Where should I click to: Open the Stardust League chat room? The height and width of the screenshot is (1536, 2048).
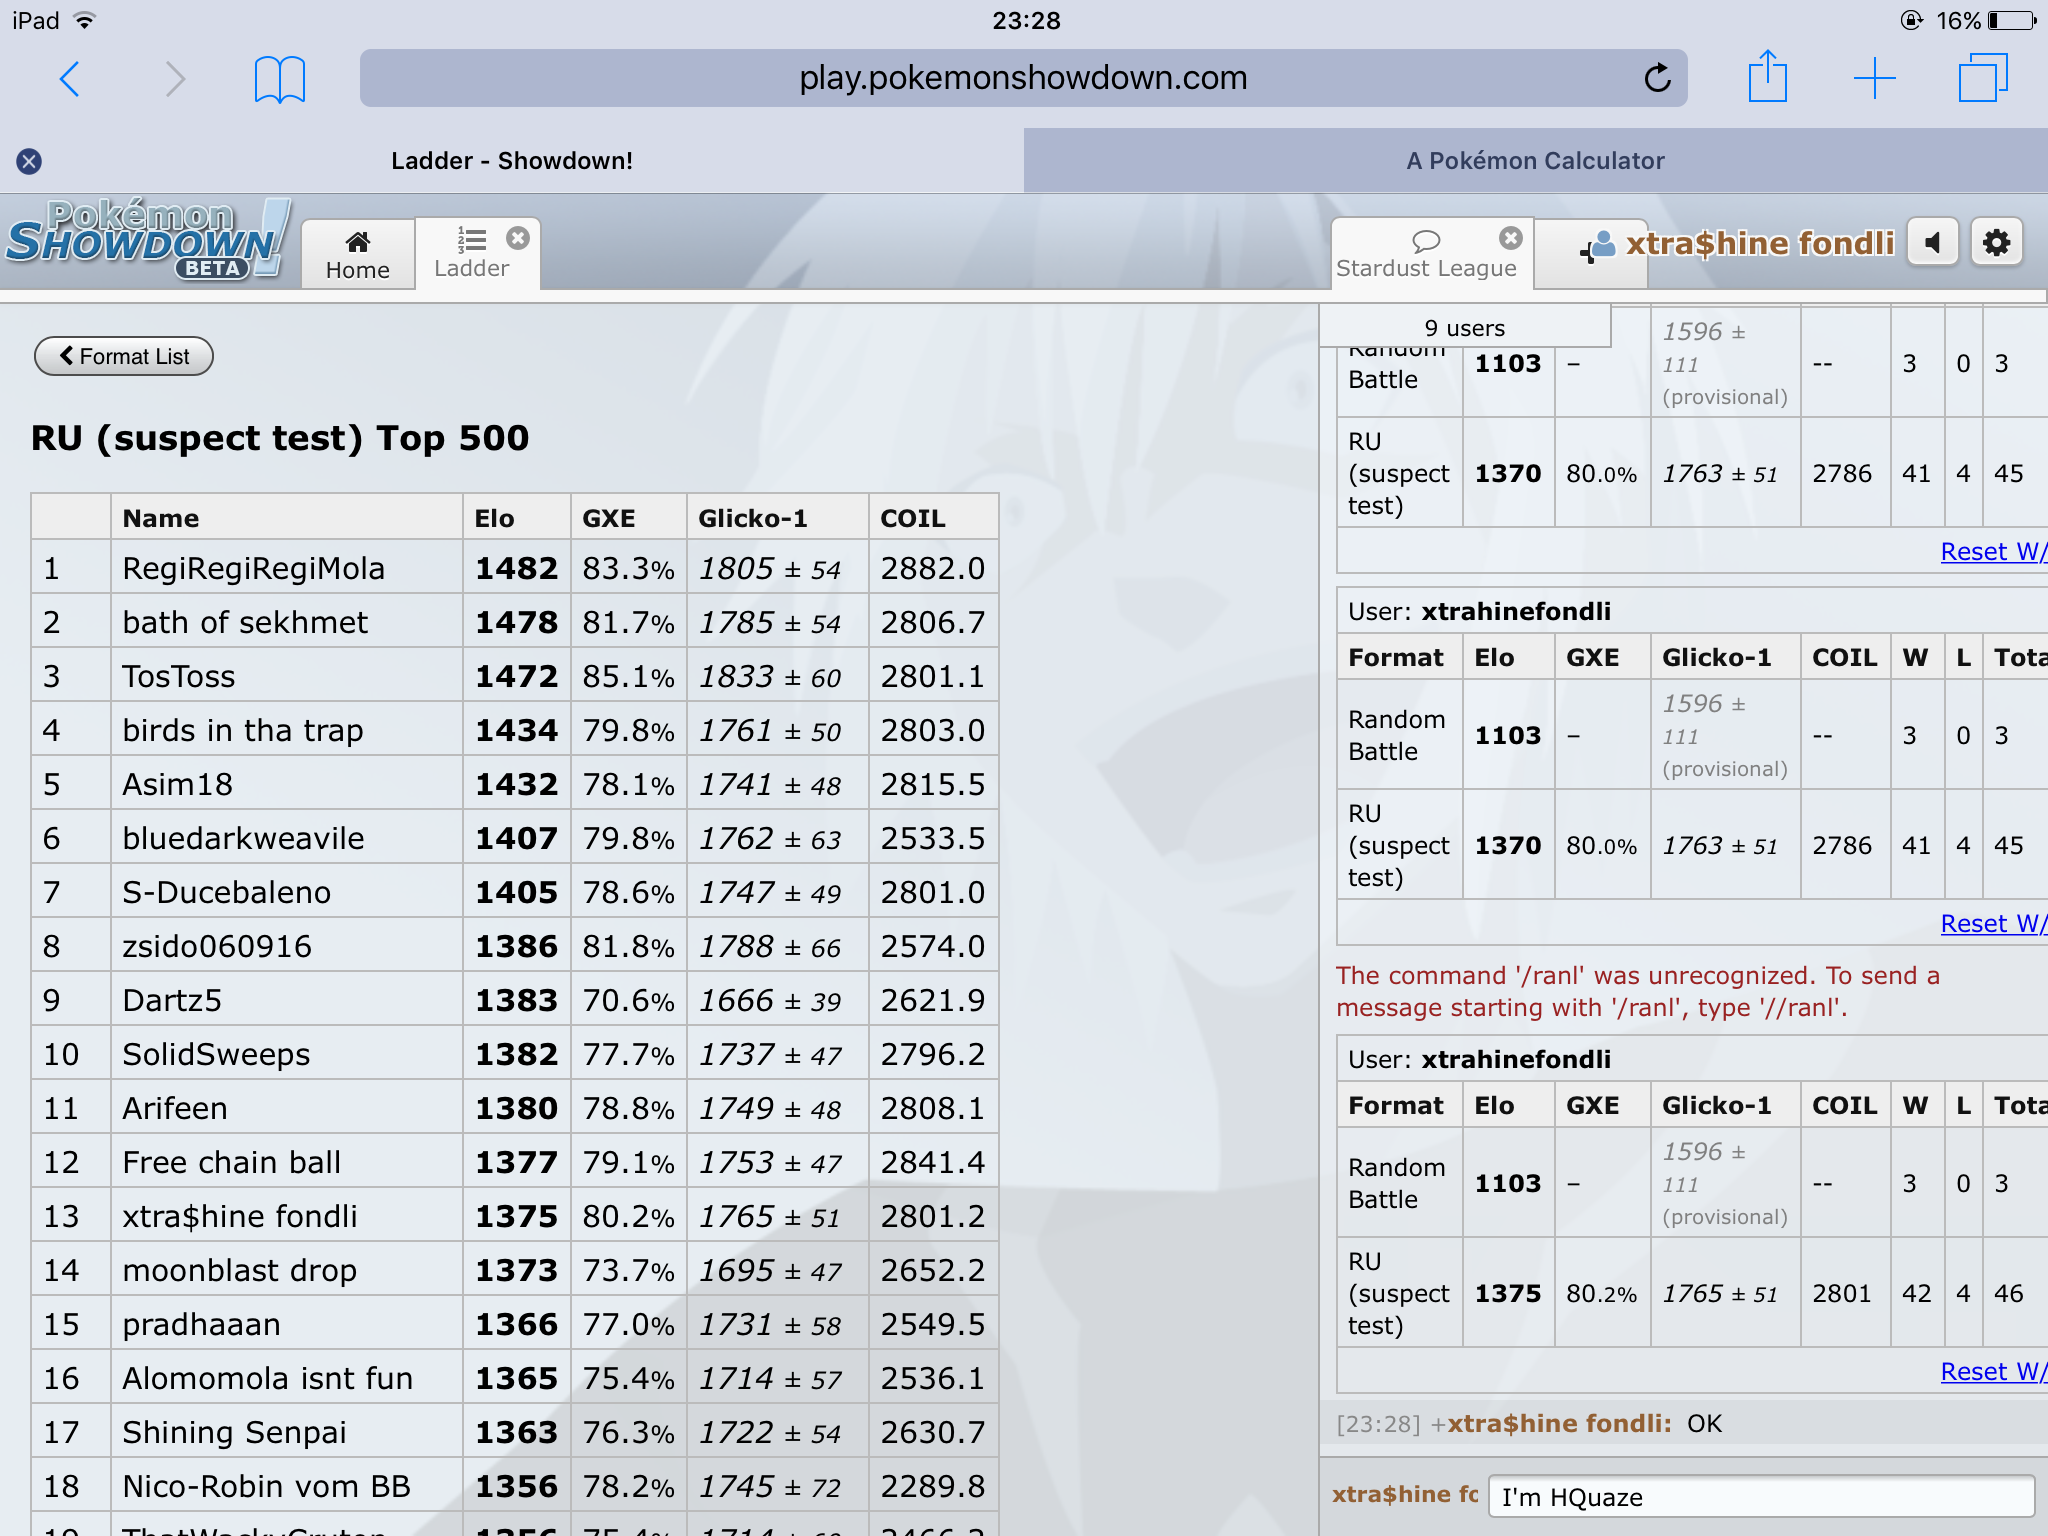pos(1425,255)
